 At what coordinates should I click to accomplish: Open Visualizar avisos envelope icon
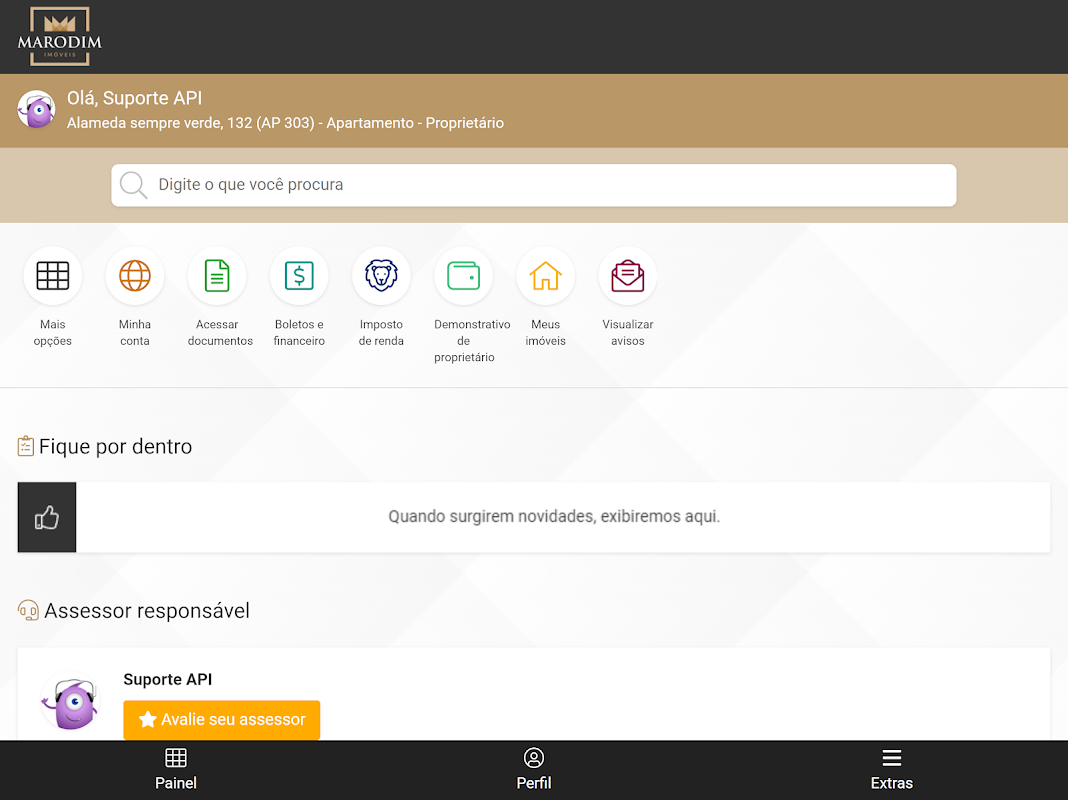(x=627, y=276)
